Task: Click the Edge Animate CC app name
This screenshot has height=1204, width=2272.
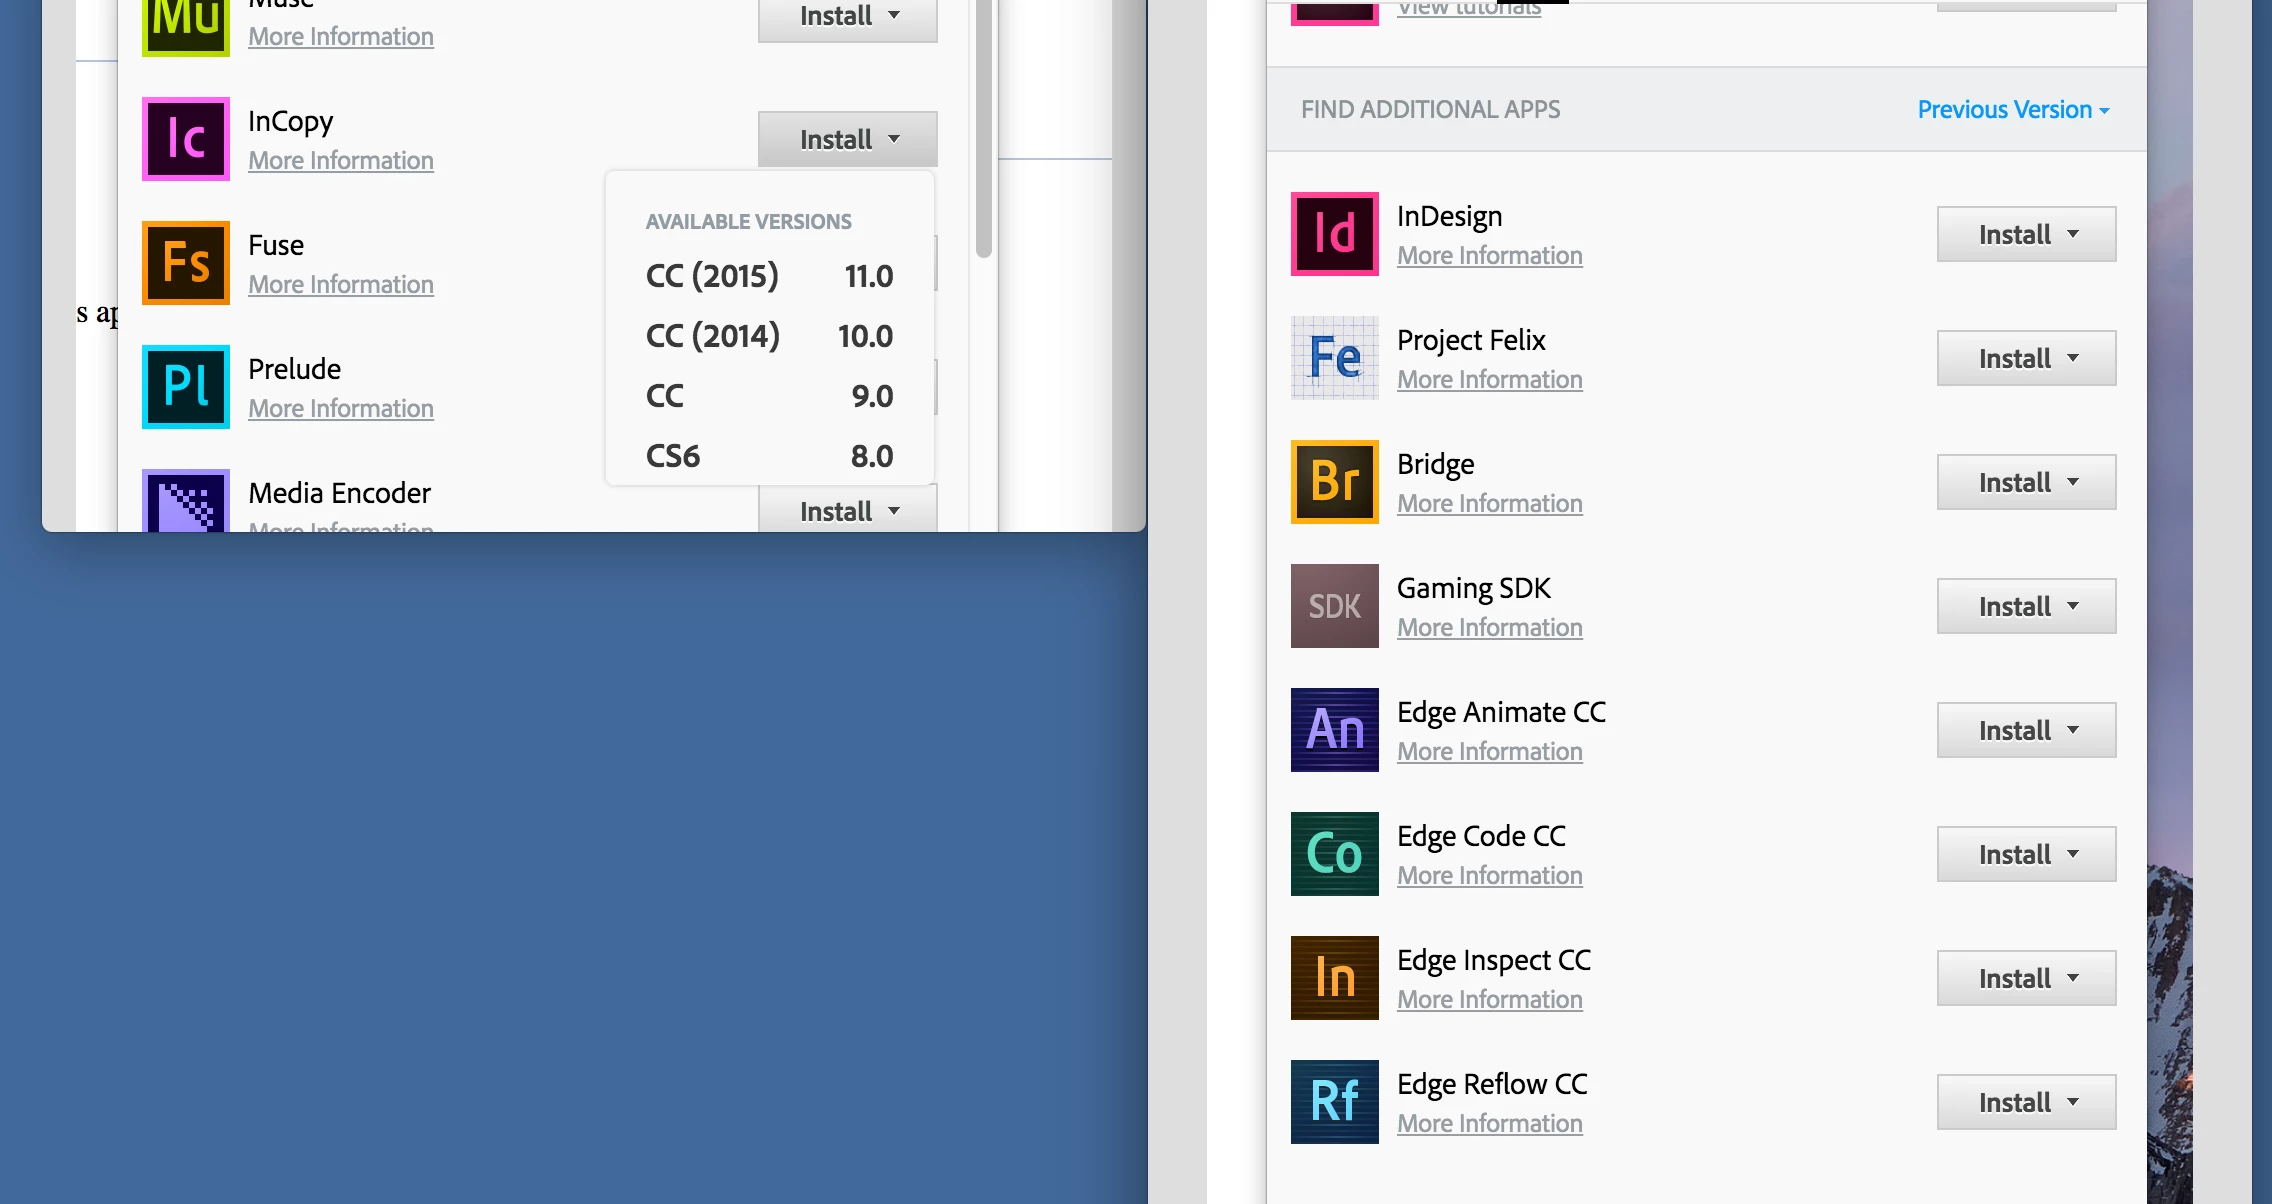Action: (x=1501, y=712)
